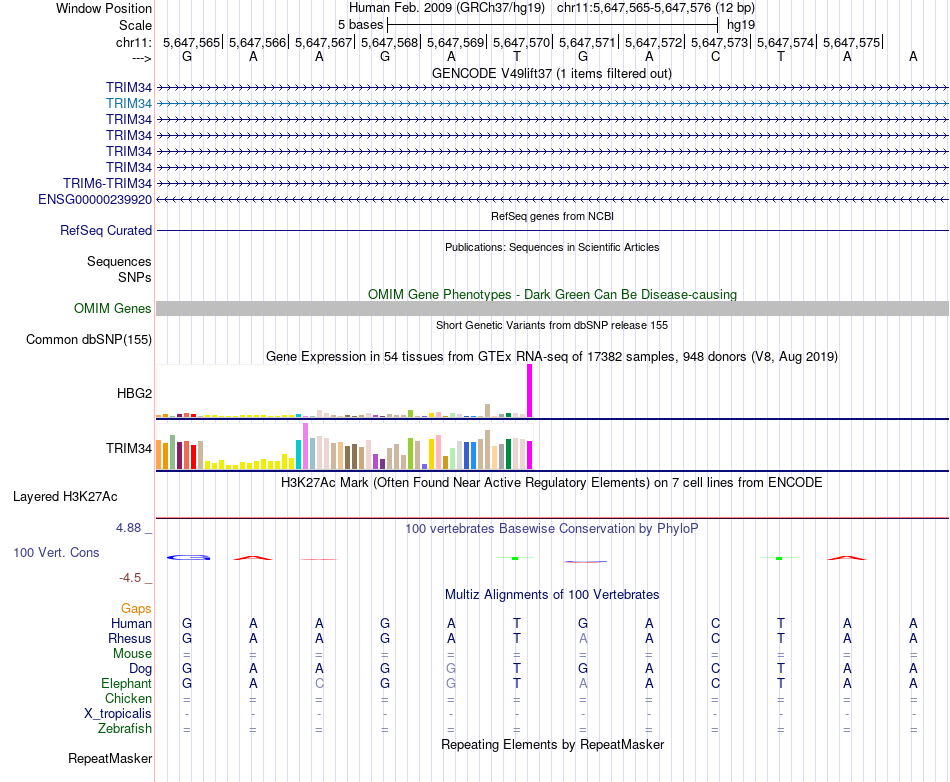The height and width of the screenshot is (782, 950).
Task: Select the Zebrafish alignment row label
Action: pos(125,729)
